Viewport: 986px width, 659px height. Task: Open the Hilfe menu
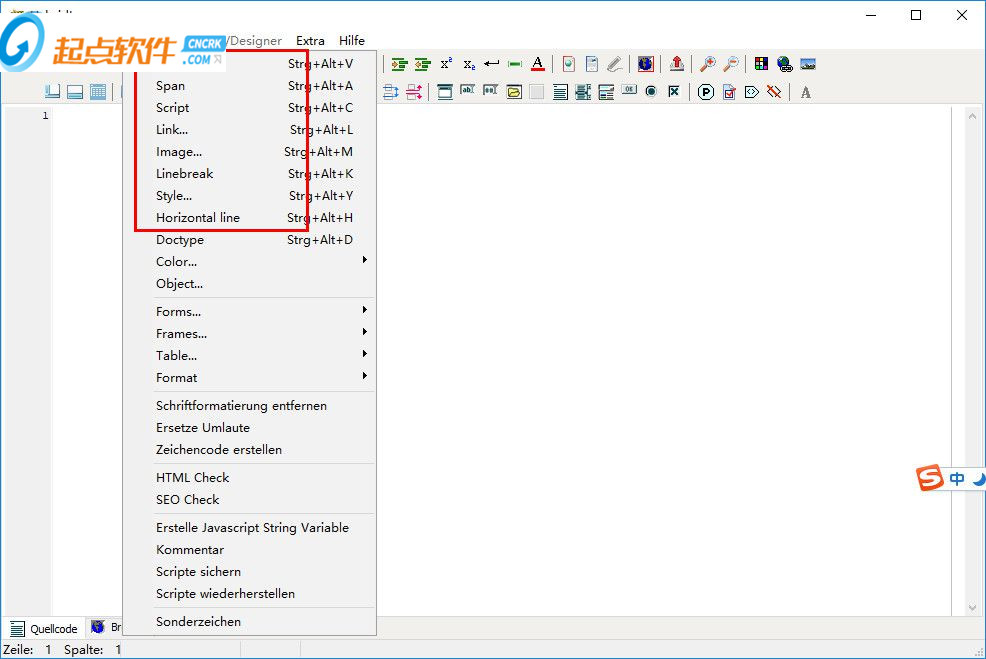(352, 40)
